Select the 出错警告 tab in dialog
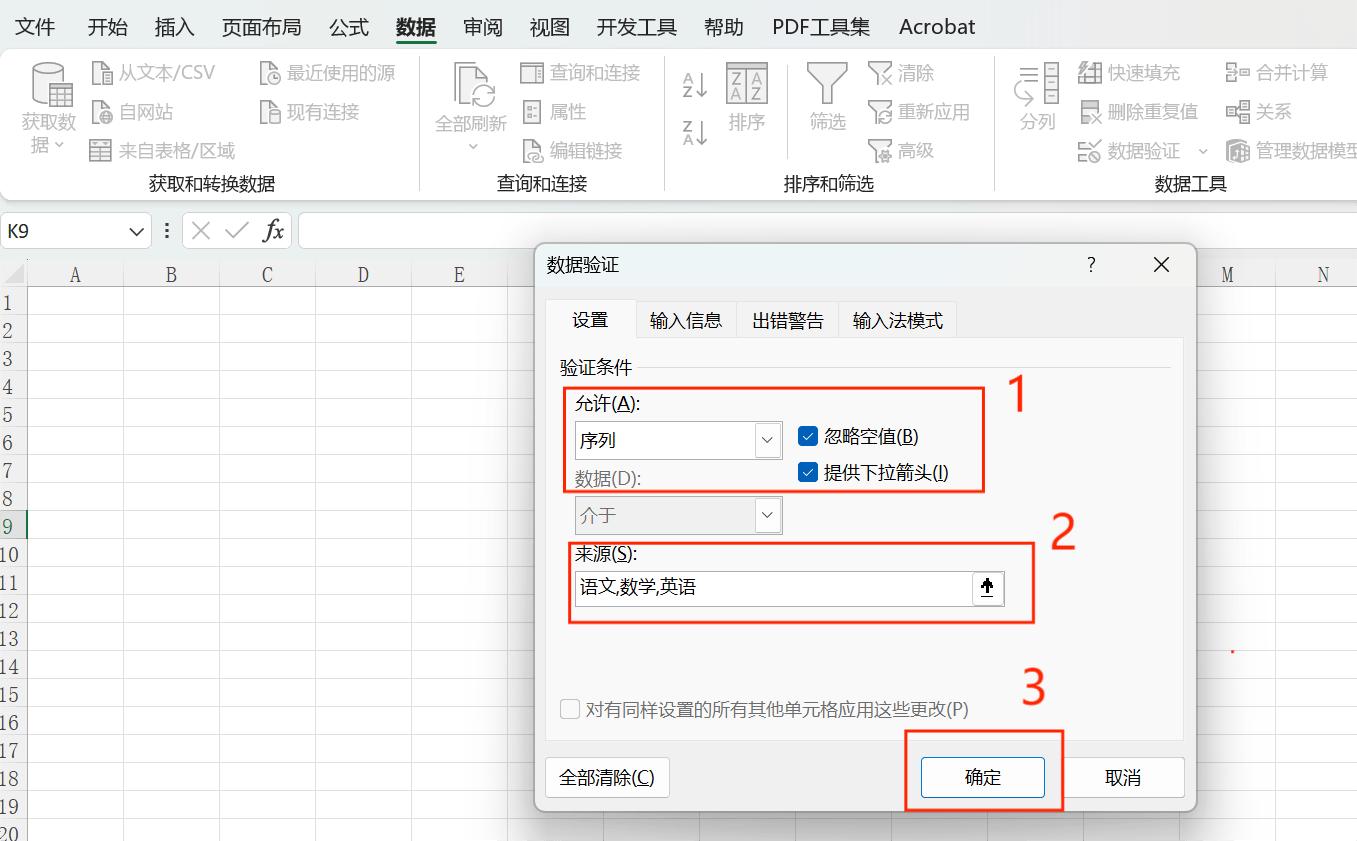Image resolution: width=1357 pixels, height=841 pixels. pyautogui.click(x=788, y=320)
